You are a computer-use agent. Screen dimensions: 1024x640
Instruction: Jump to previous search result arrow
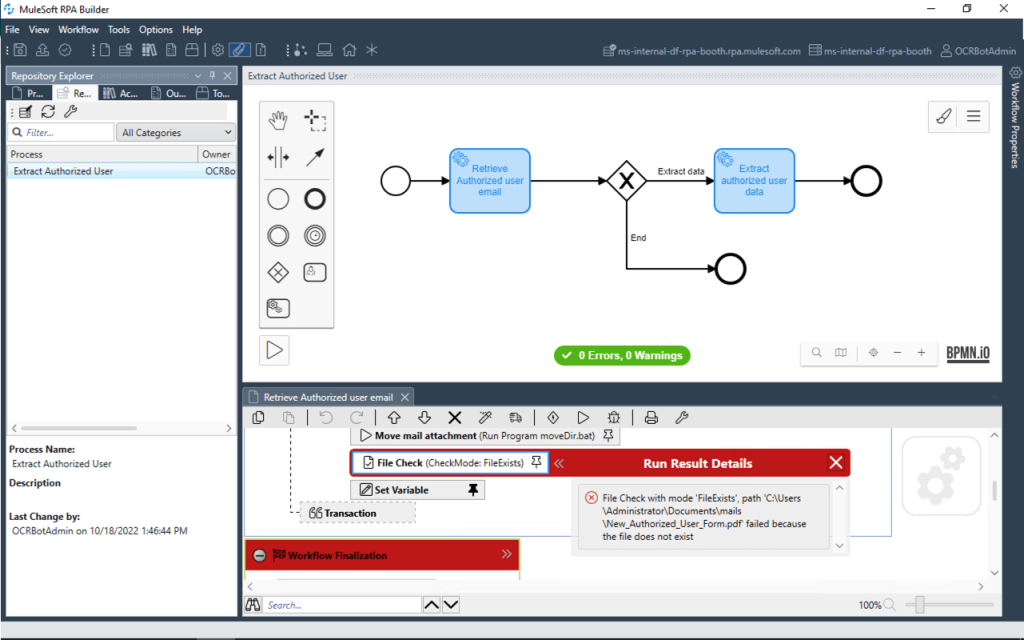(x=432, y=605)
